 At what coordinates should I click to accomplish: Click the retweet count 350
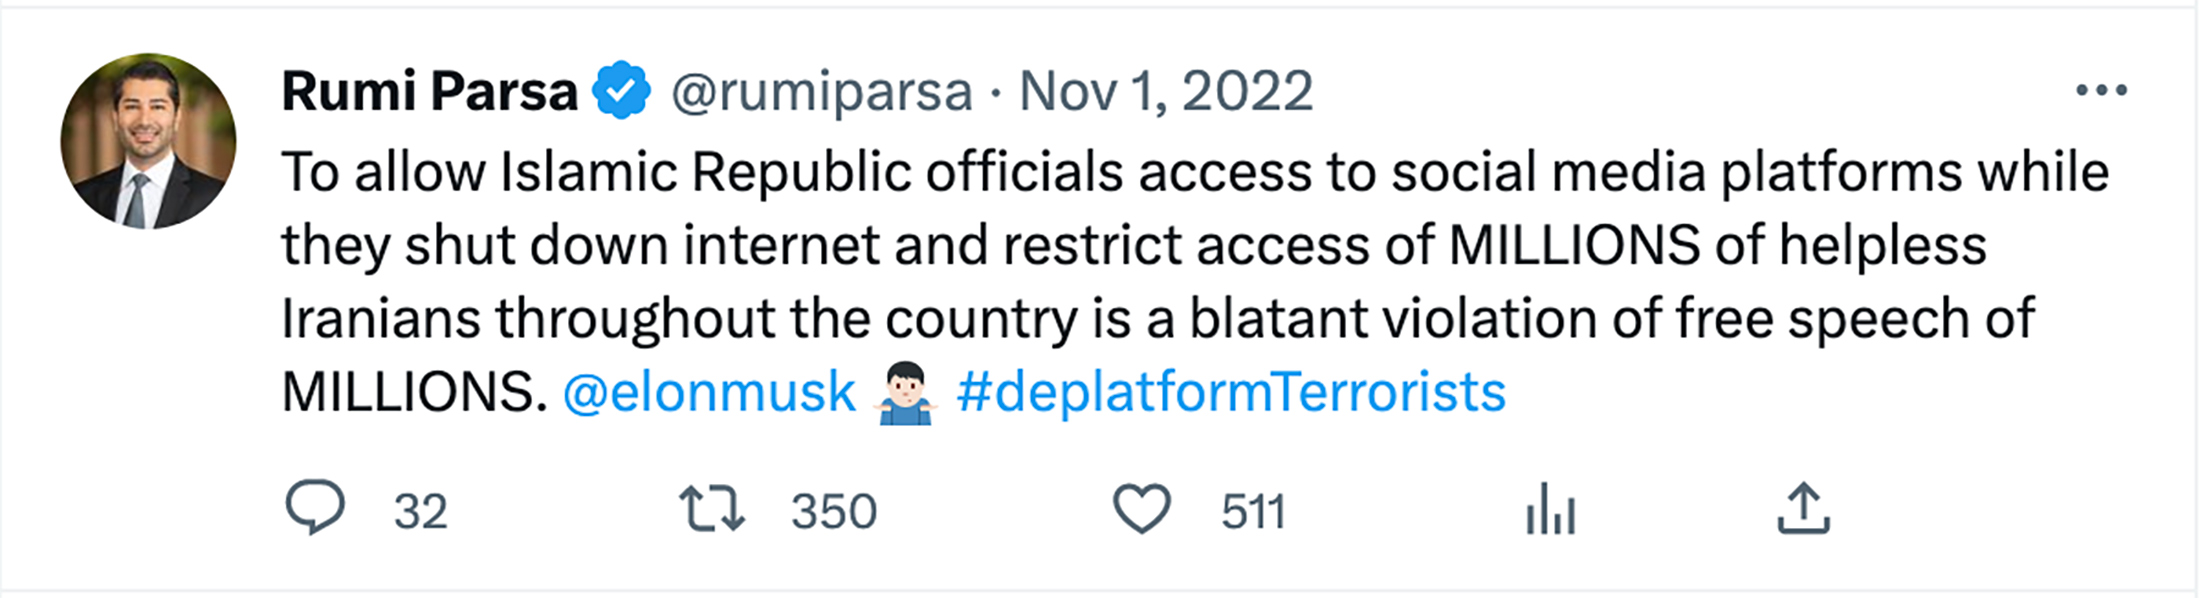pyautogui.click(x=834, y=512)
